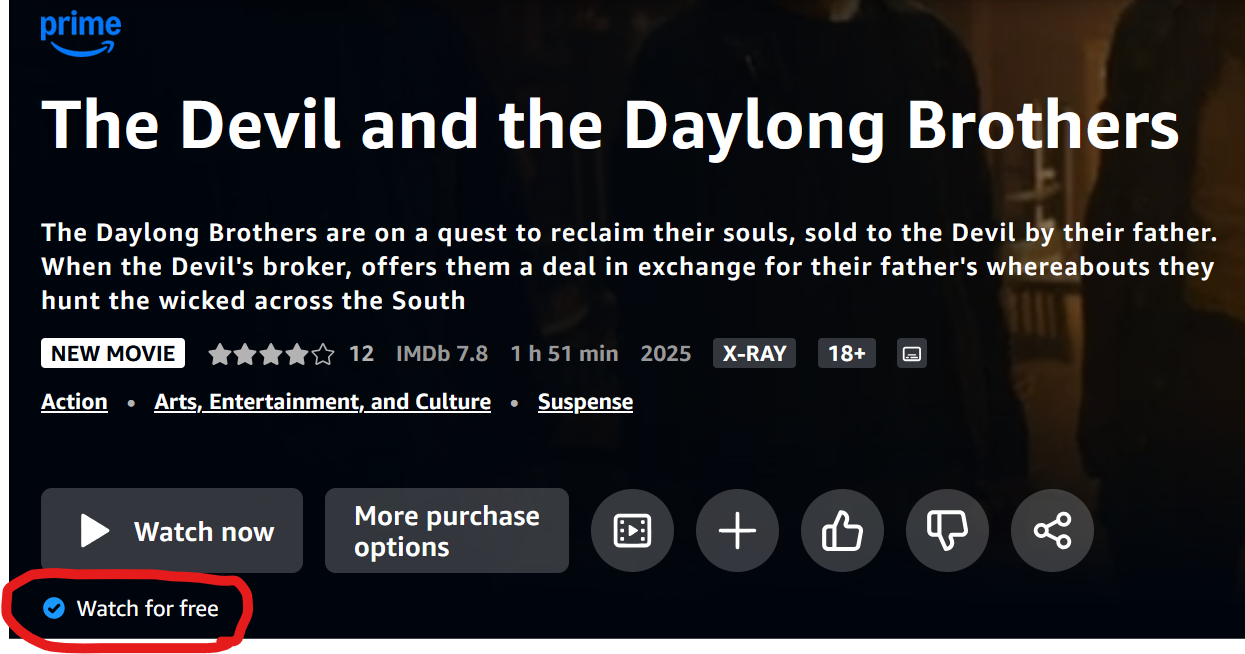This screenshot has width=1245, height=654.
Task: Click the fourth rating star
Action: click(x=296, y=353)
